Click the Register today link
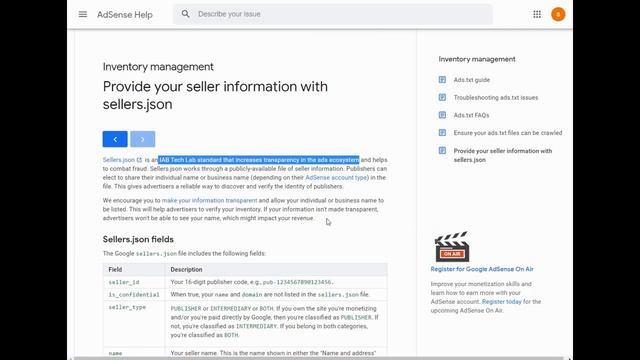Viewport: 640px width, 360px height. 502,302
